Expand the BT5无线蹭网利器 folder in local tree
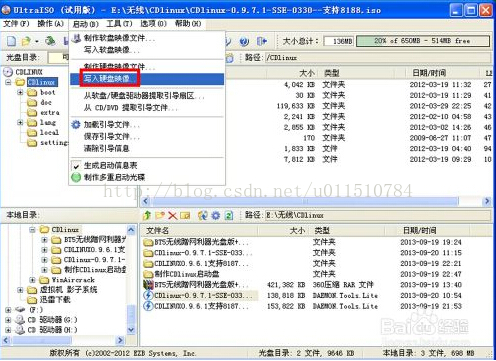 pyautogui.click(x=44, y=240)
